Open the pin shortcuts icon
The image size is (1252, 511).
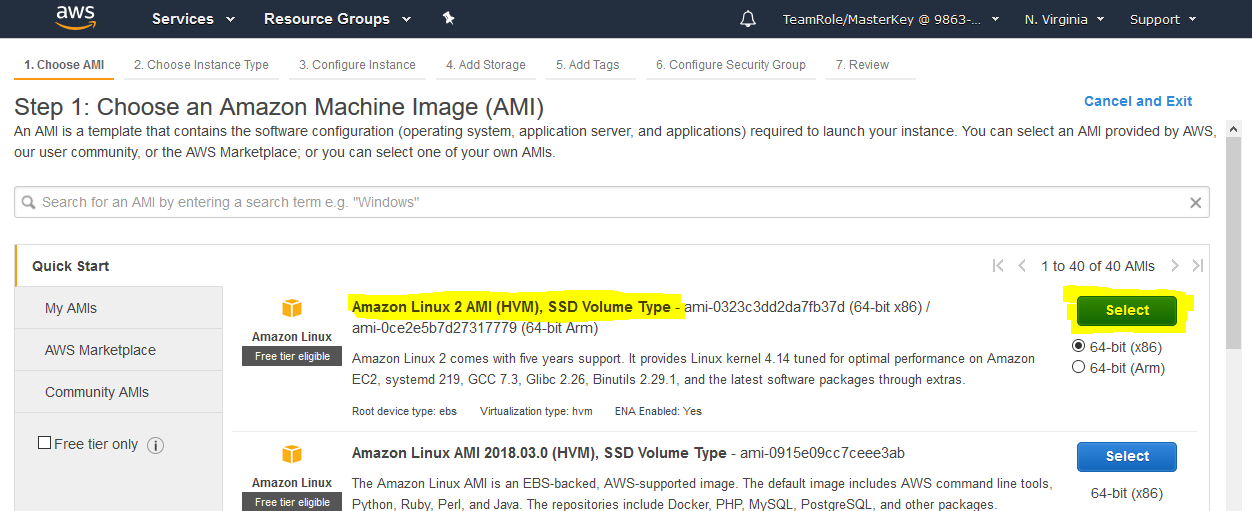448,19
